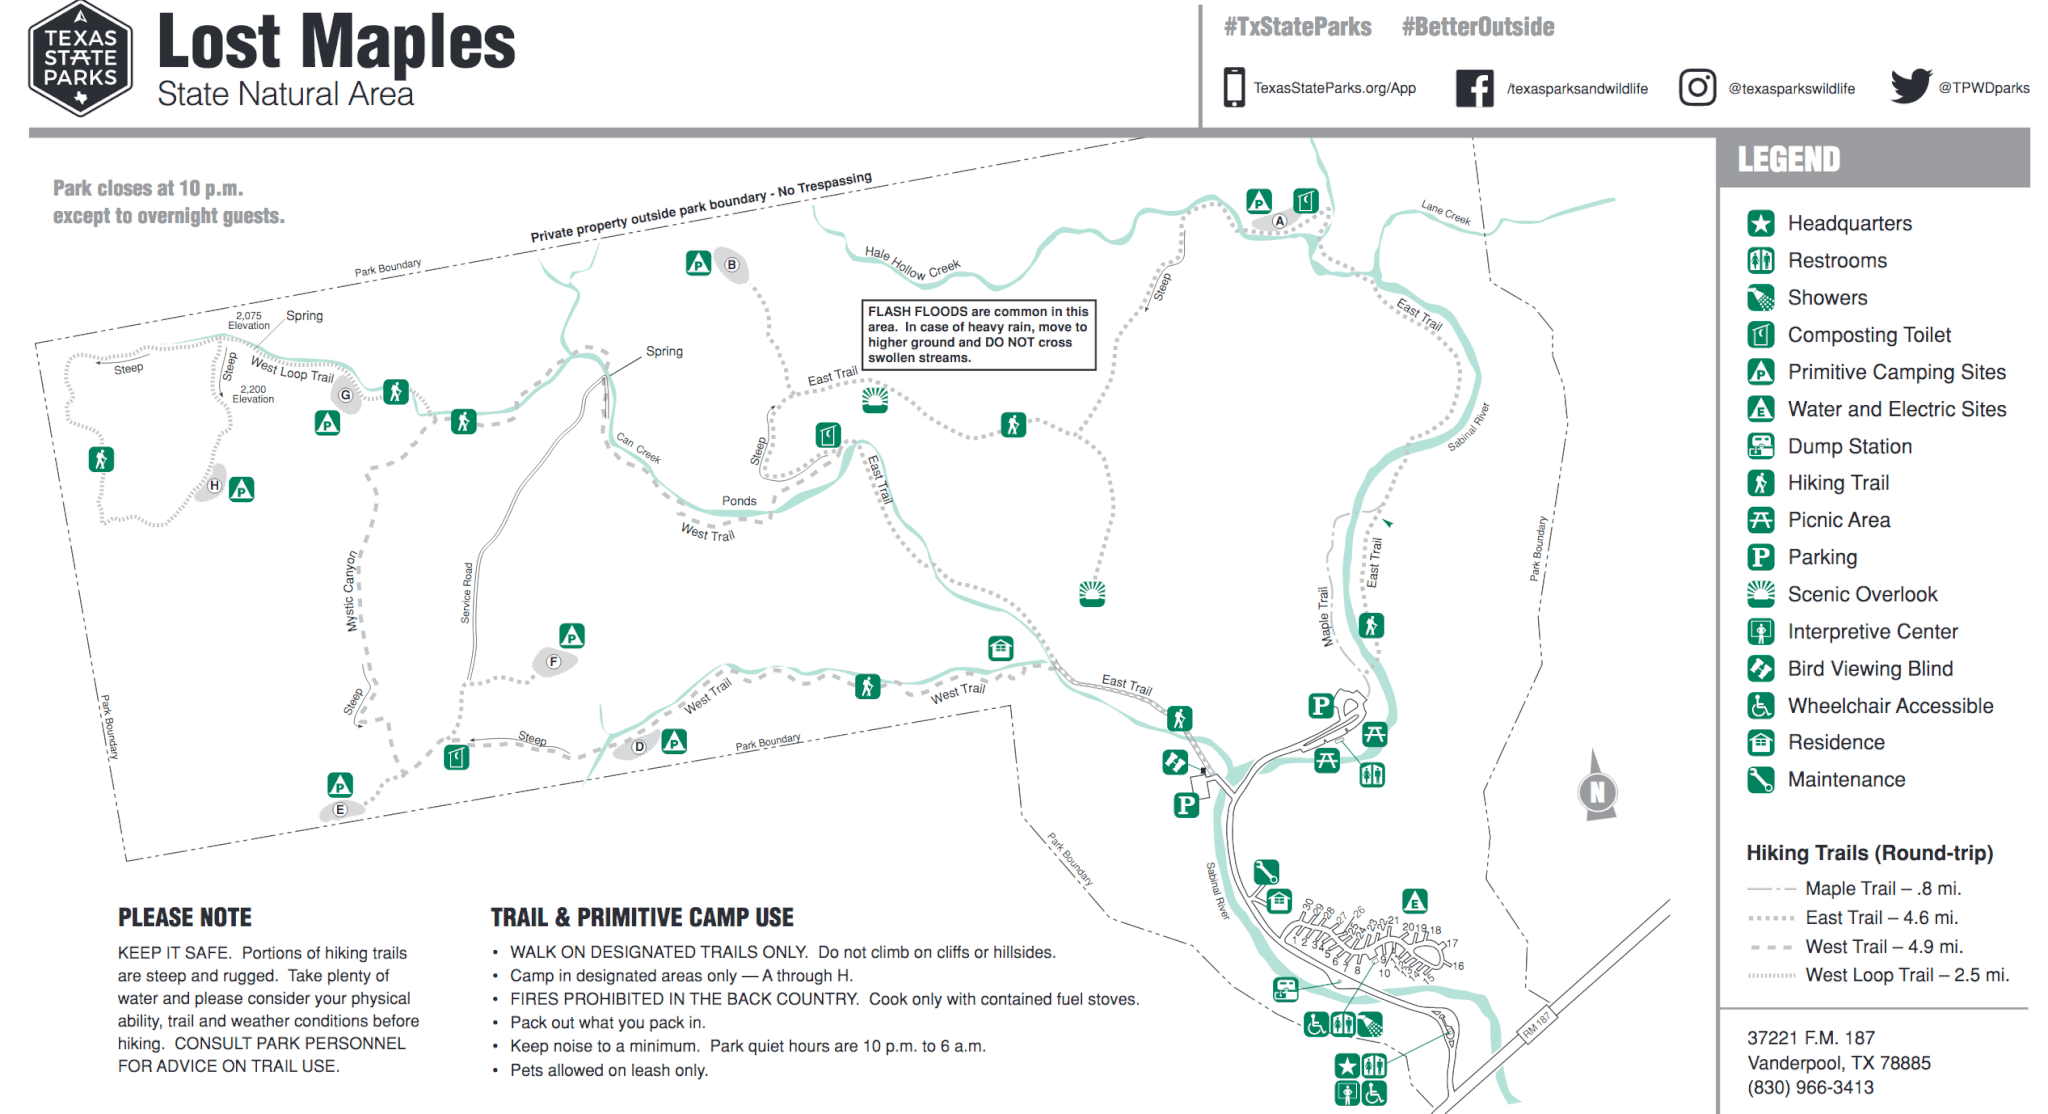Click the maintenance icon on map
This screenshot has height=1114, width=2048.
1266,871
